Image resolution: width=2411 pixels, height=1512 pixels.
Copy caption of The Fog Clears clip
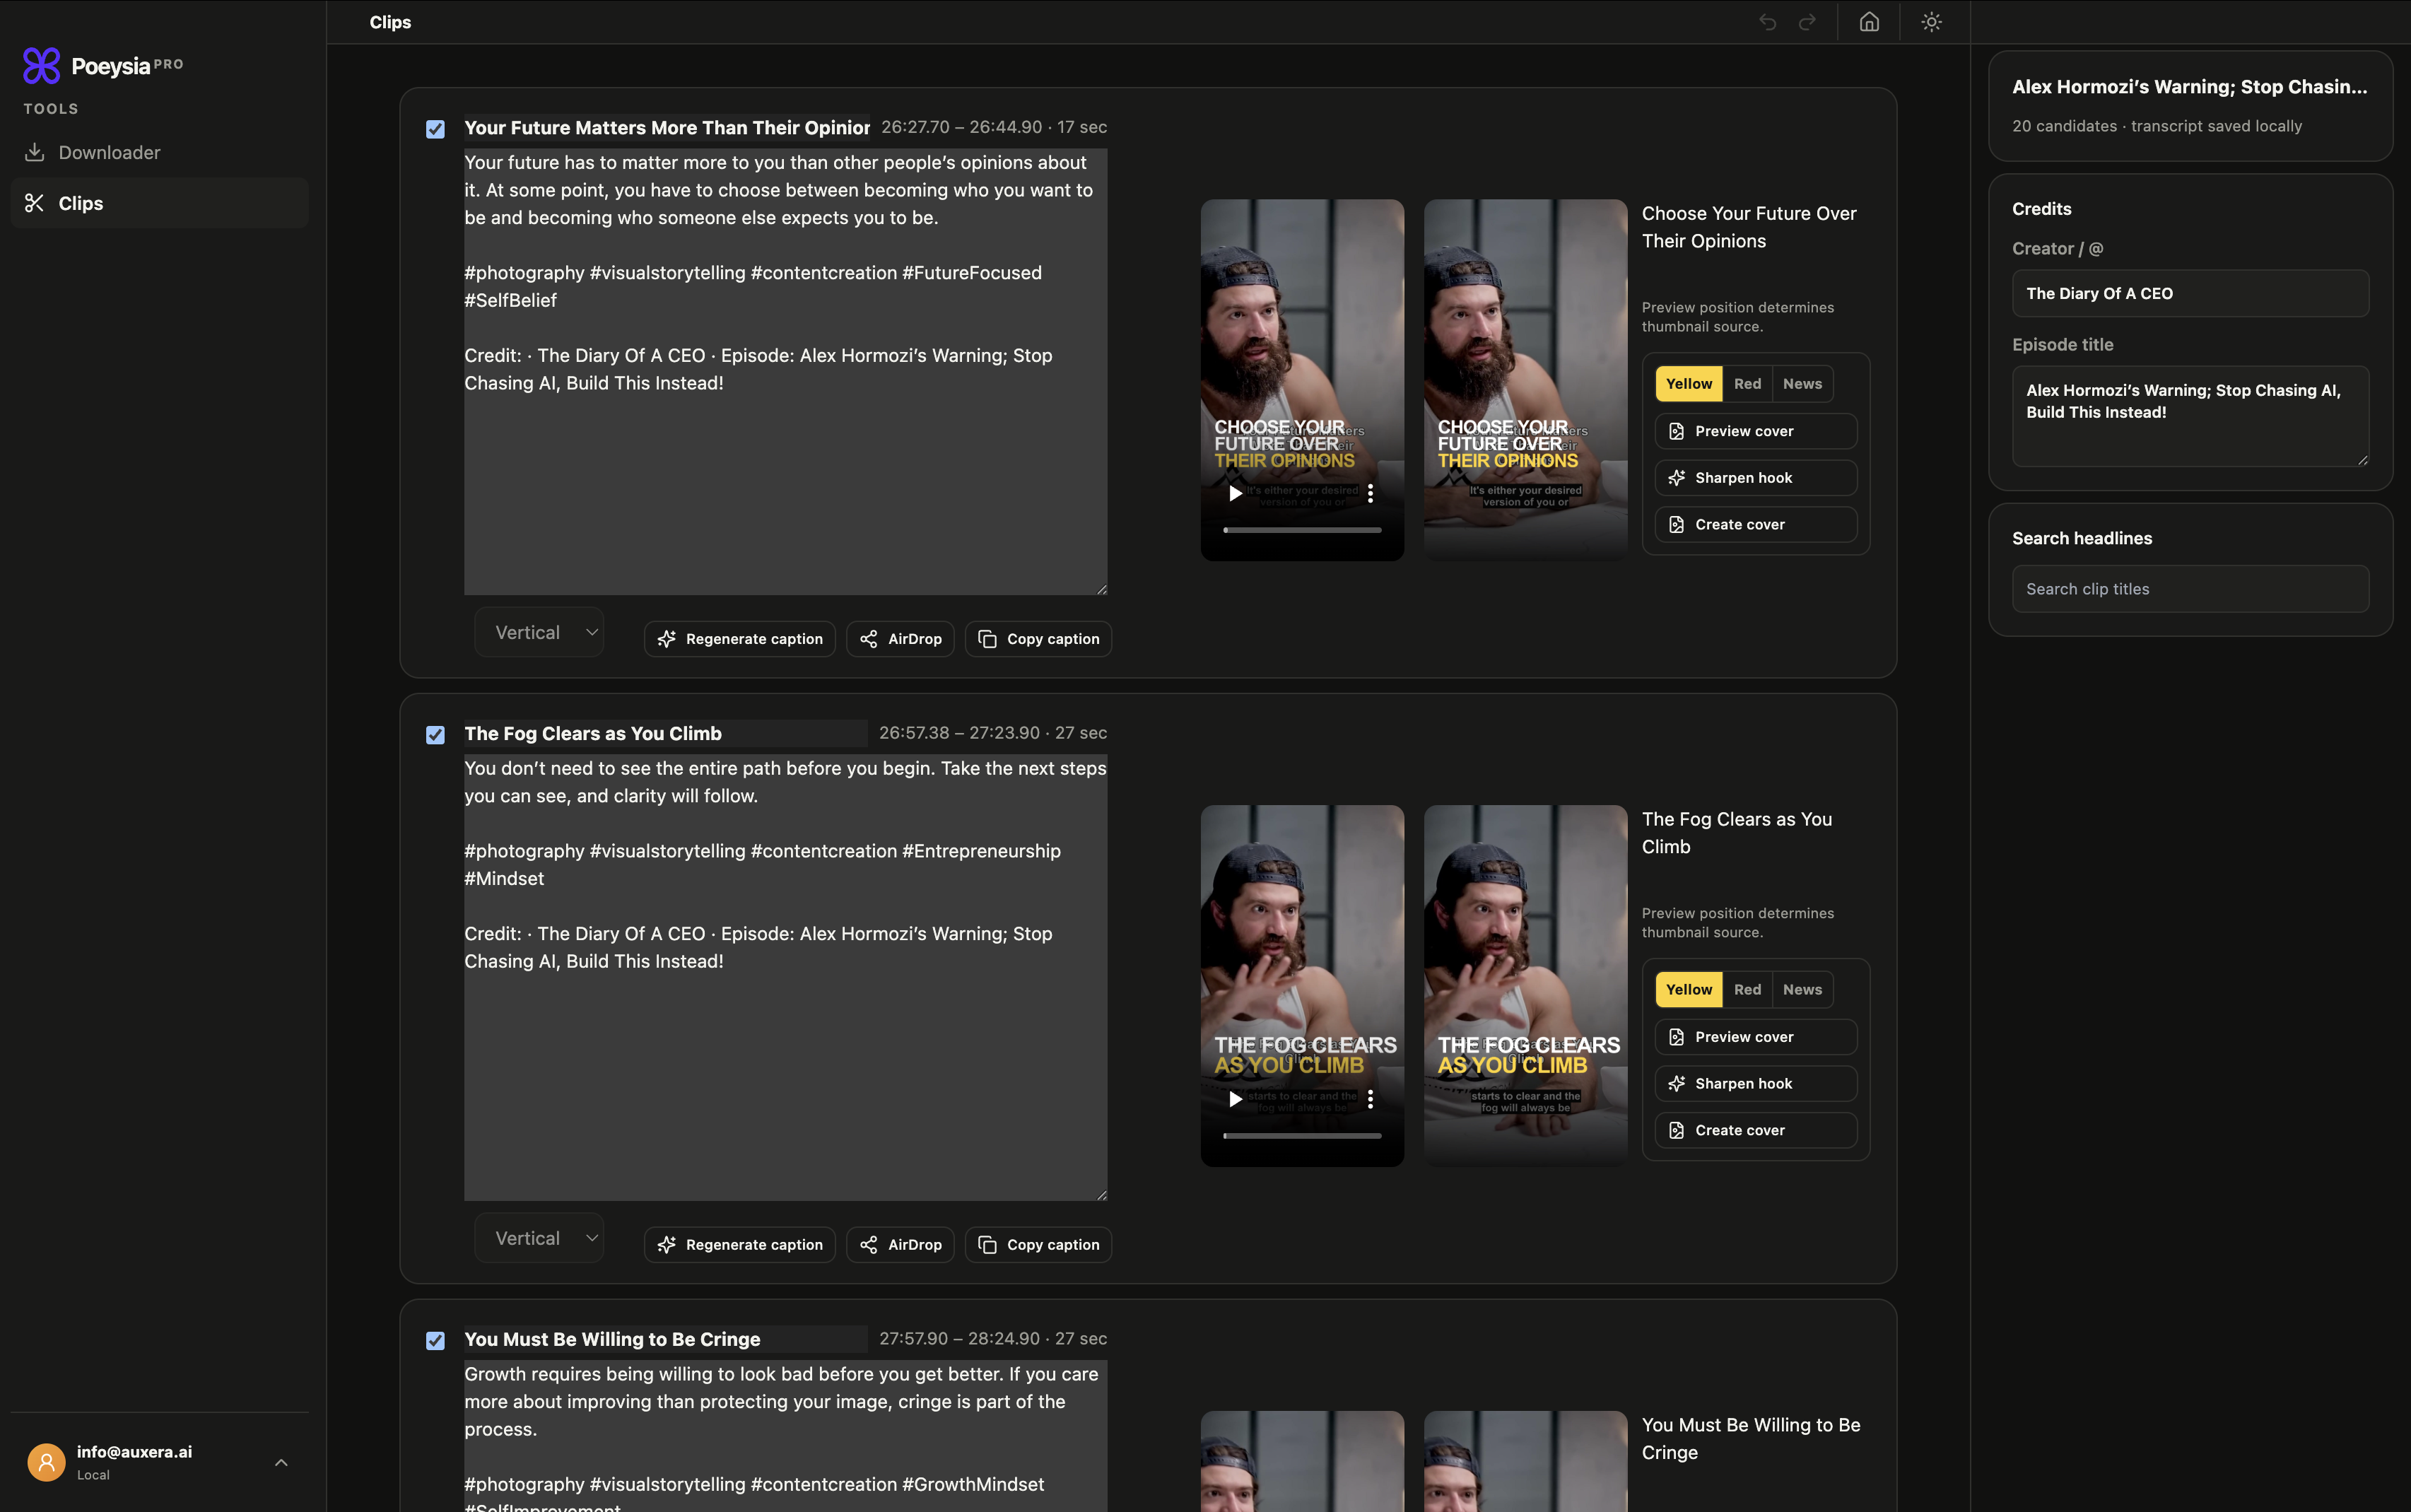1038,1245
